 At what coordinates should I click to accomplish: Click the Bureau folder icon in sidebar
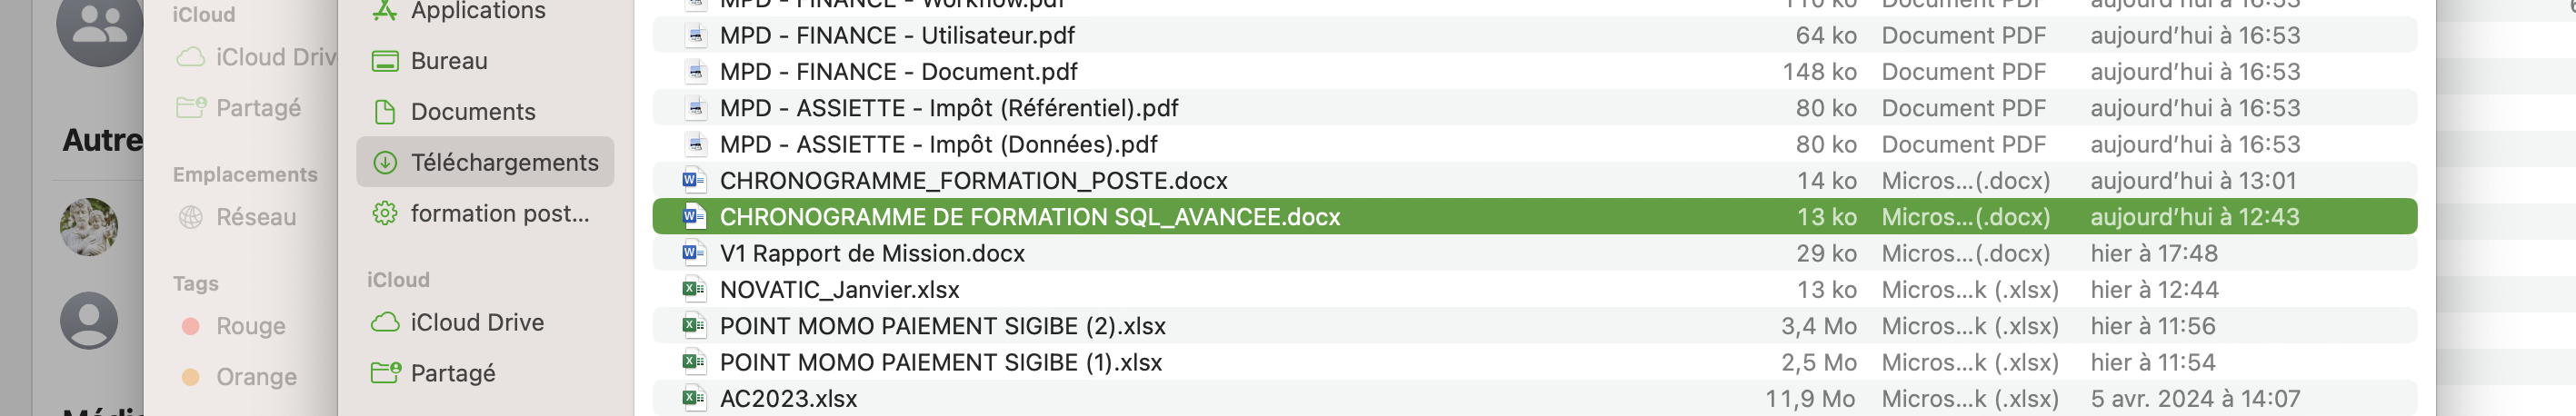click(385, 61)
